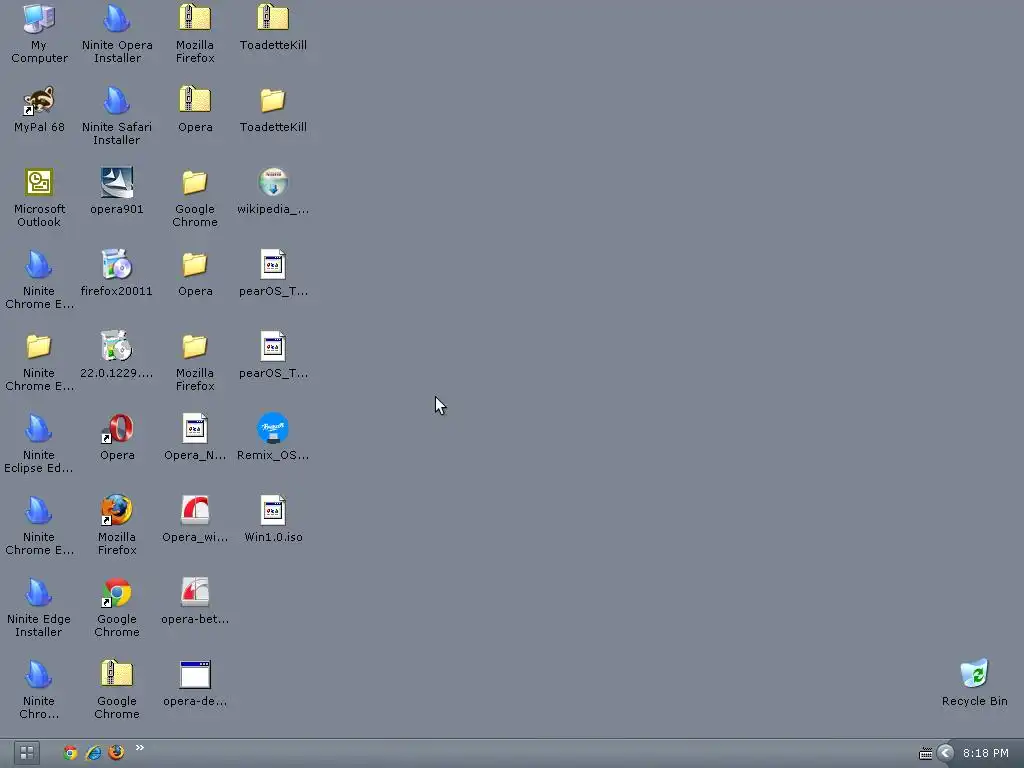This screenshot has height=768, width=1024.
Task: Select the firefox20011 setup disc icon
Action: (117, 264)
